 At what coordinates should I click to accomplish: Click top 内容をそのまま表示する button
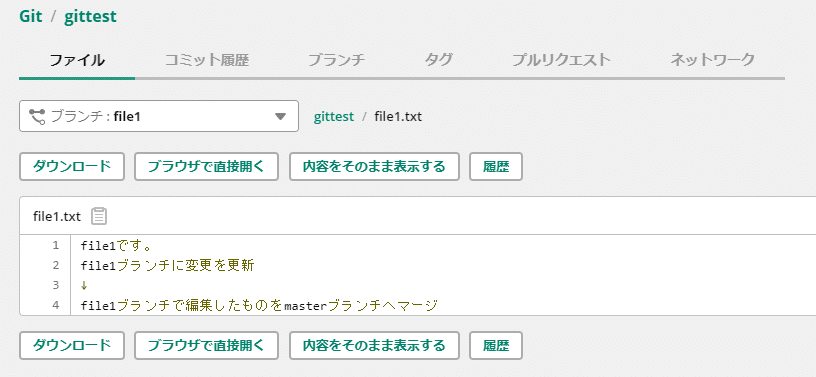[374, 167]
